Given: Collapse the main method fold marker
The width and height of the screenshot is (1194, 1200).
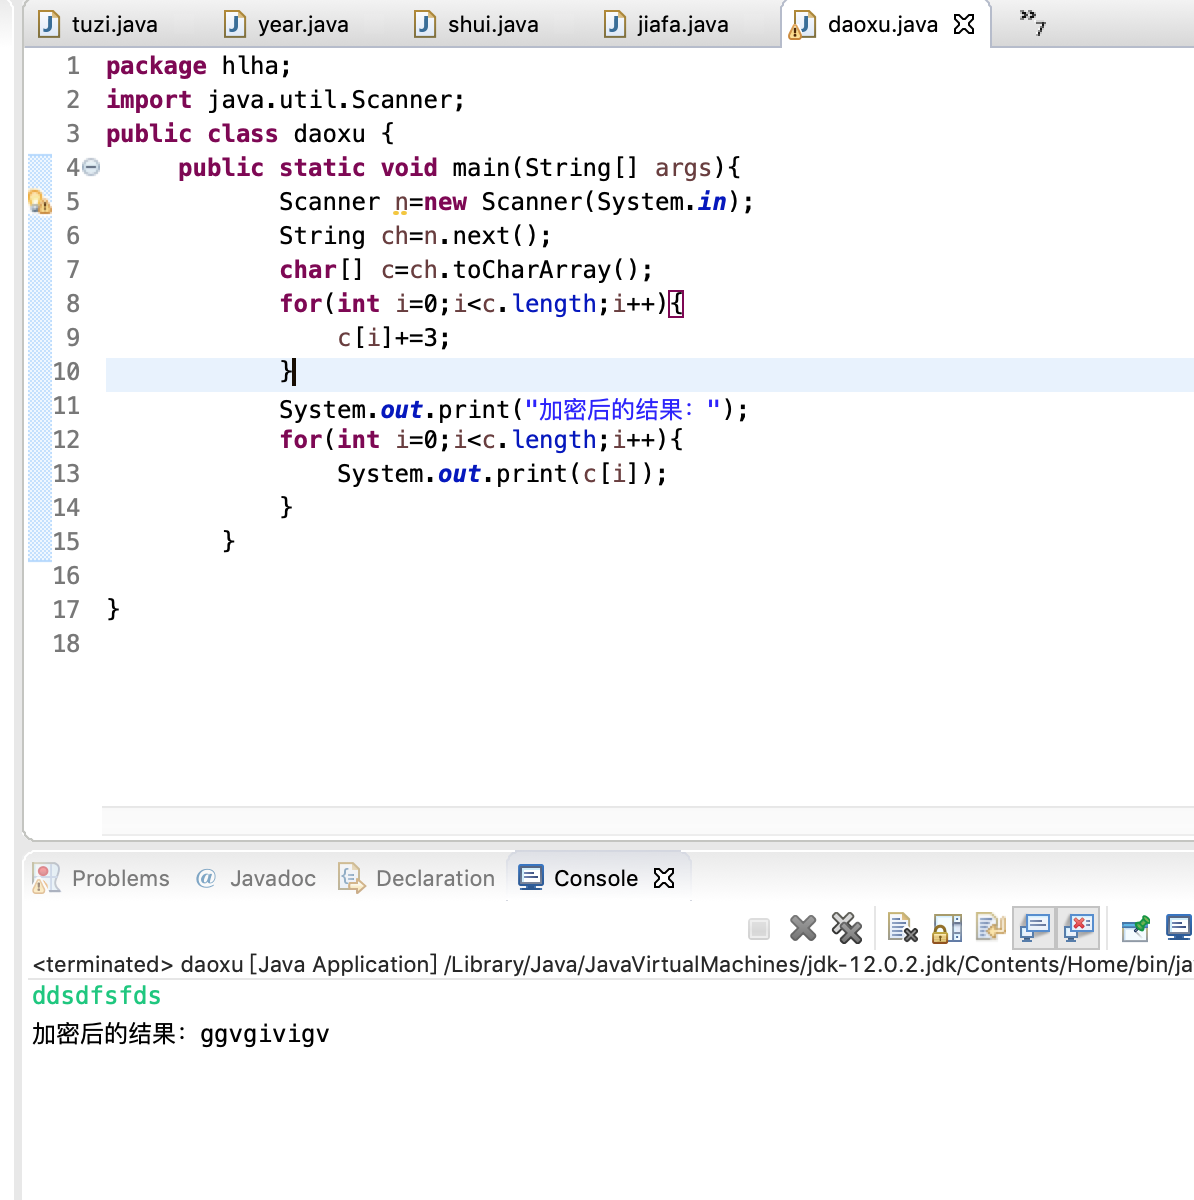Looking at the screenshot, I should [x=91, y=168].
